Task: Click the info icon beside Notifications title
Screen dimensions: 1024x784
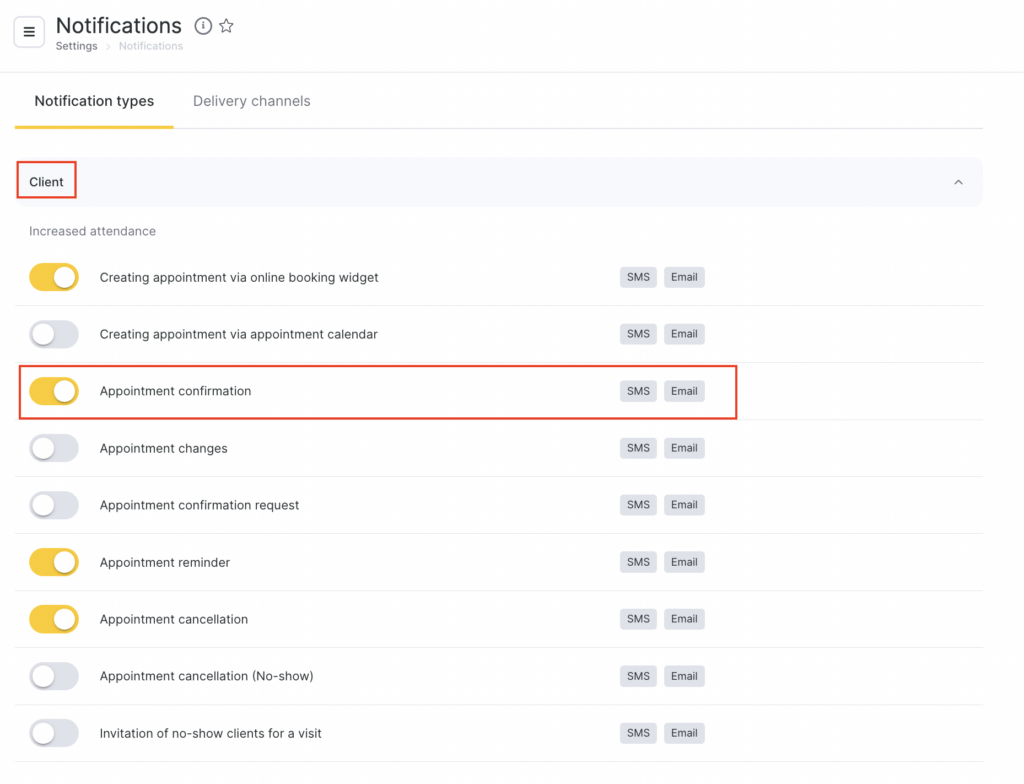Action: click(203, 26)
